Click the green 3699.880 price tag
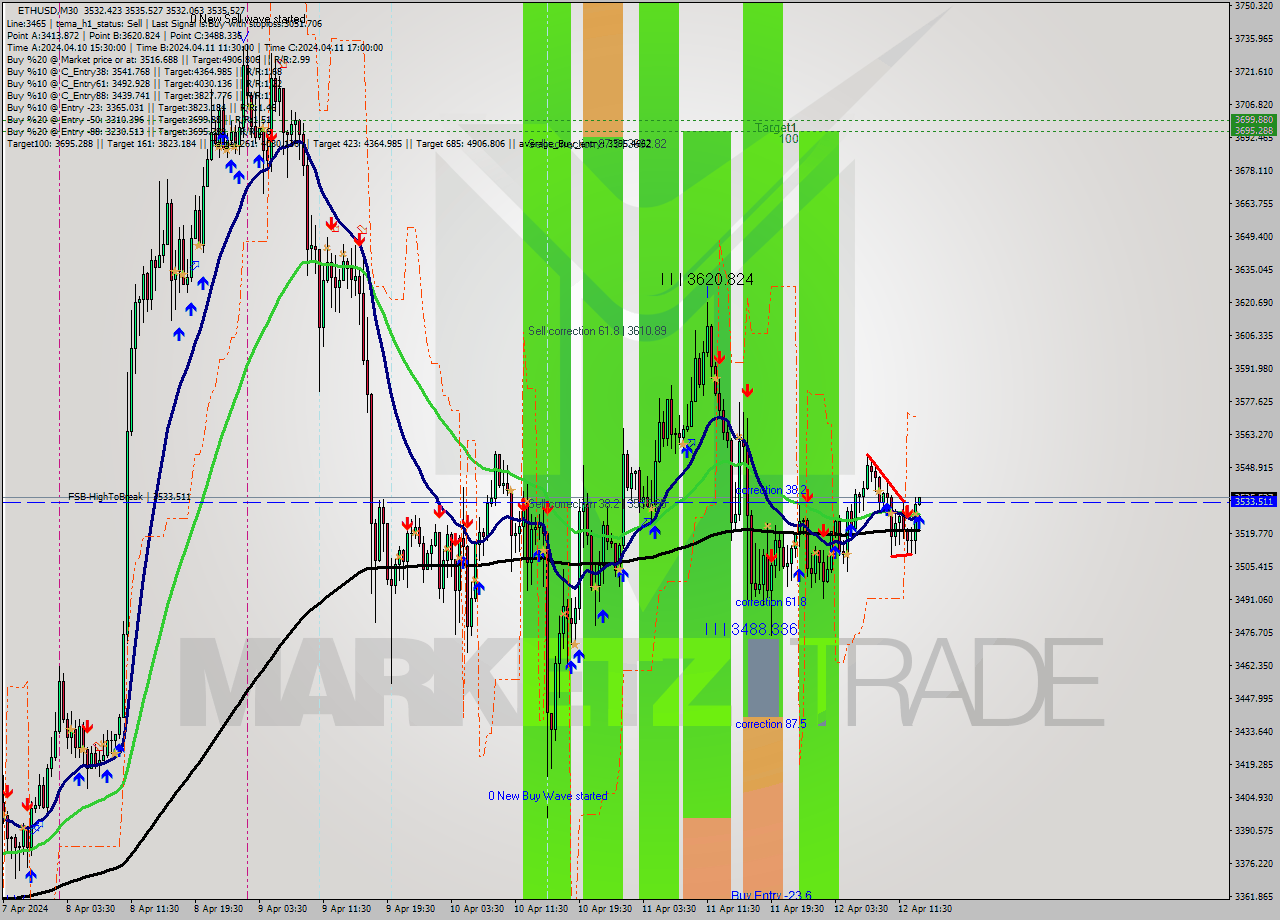1280x920 pixels. coord(1253,119)
